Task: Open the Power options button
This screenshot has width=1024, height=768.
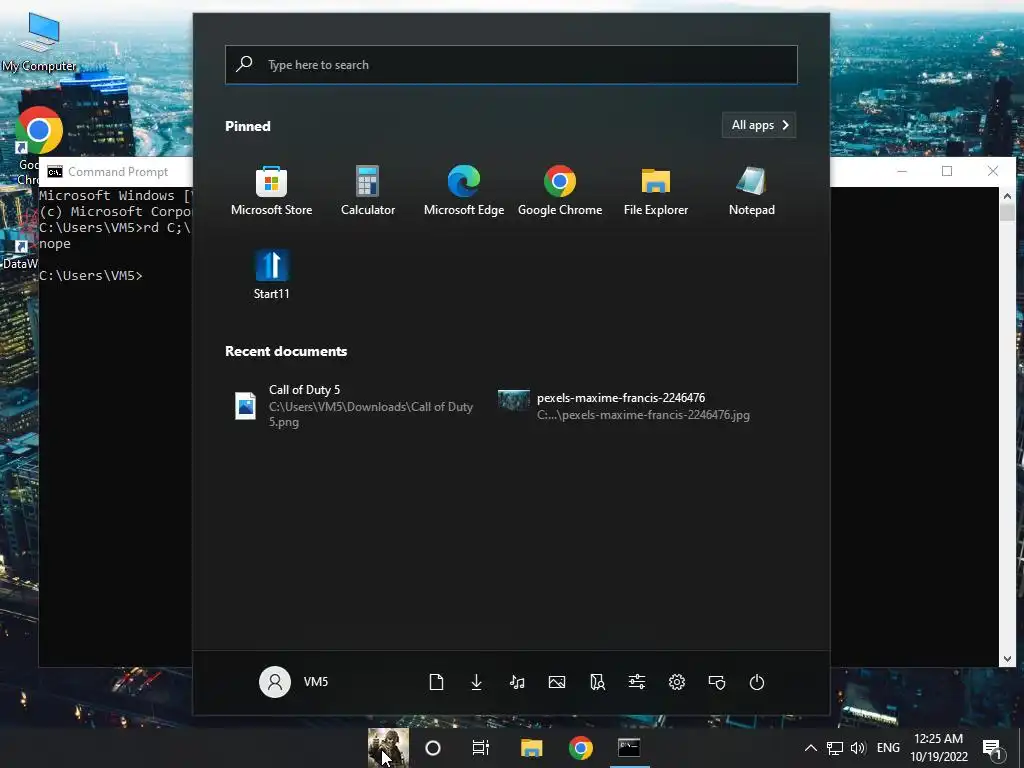Action: (757, 682)
